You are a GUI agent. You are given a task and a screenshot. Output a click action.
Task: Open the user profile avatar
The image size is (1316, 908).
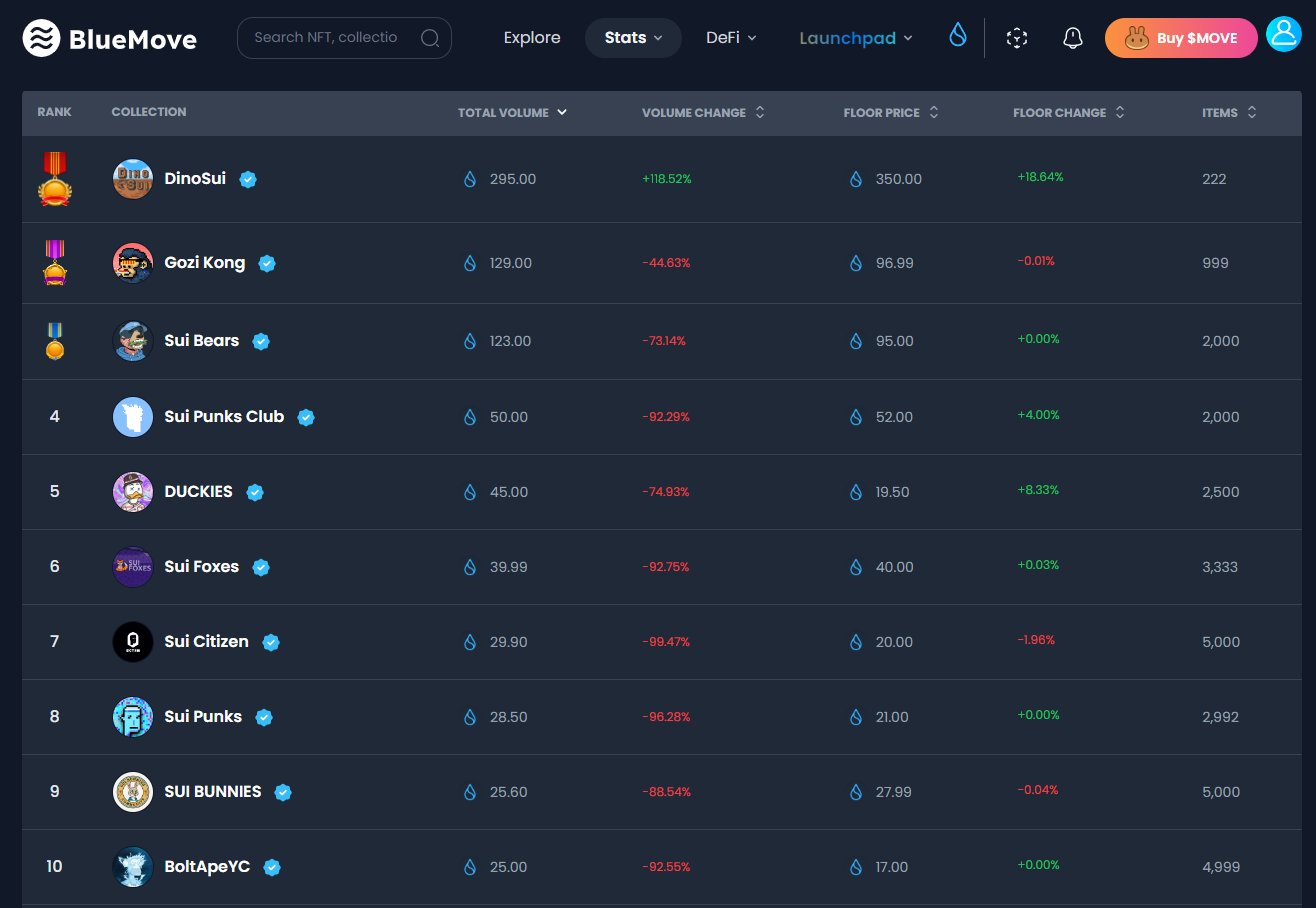pos(1282,34)
